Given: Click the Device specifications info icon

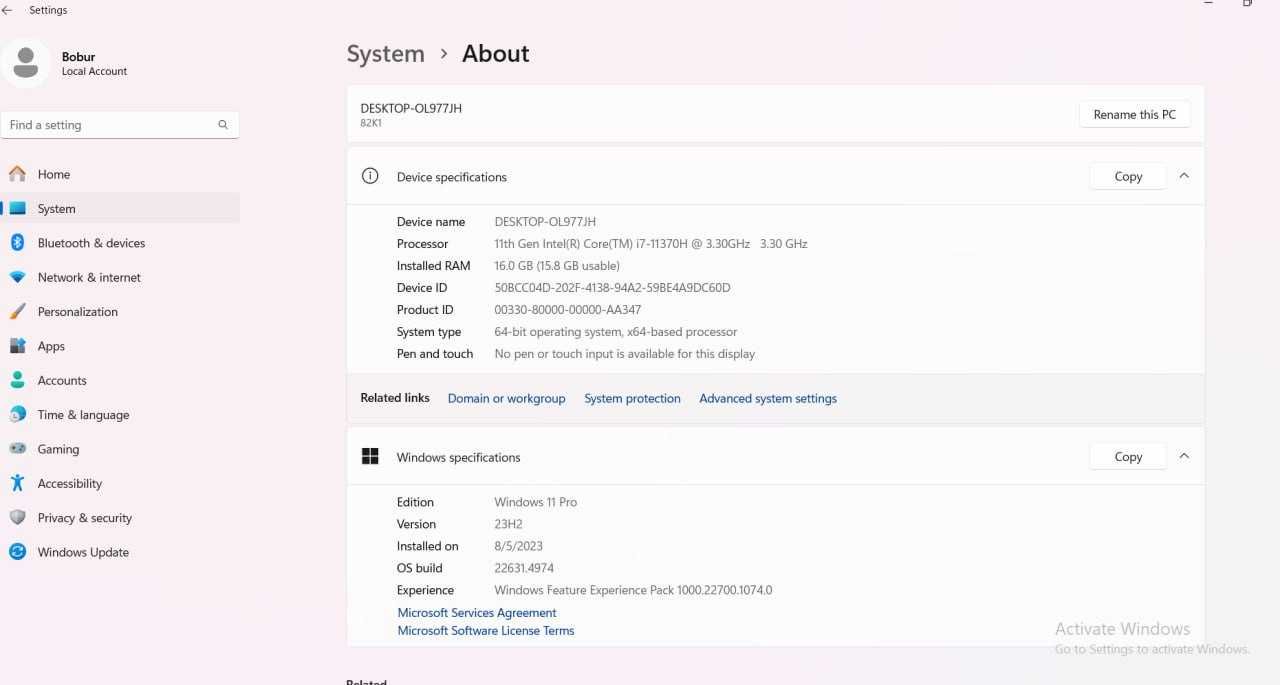Looking at the screenshot, I should pyautogui.click(x=370, y=176).
